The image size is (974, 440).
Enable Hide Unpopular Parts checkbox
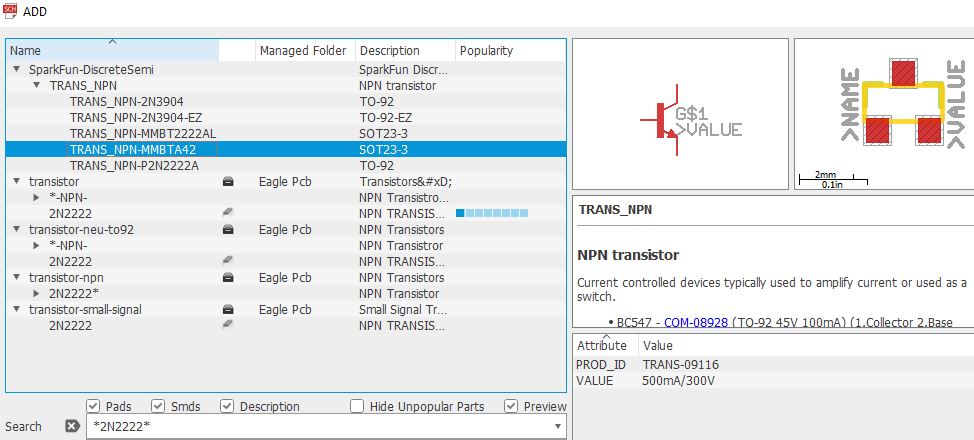point(357,406)
